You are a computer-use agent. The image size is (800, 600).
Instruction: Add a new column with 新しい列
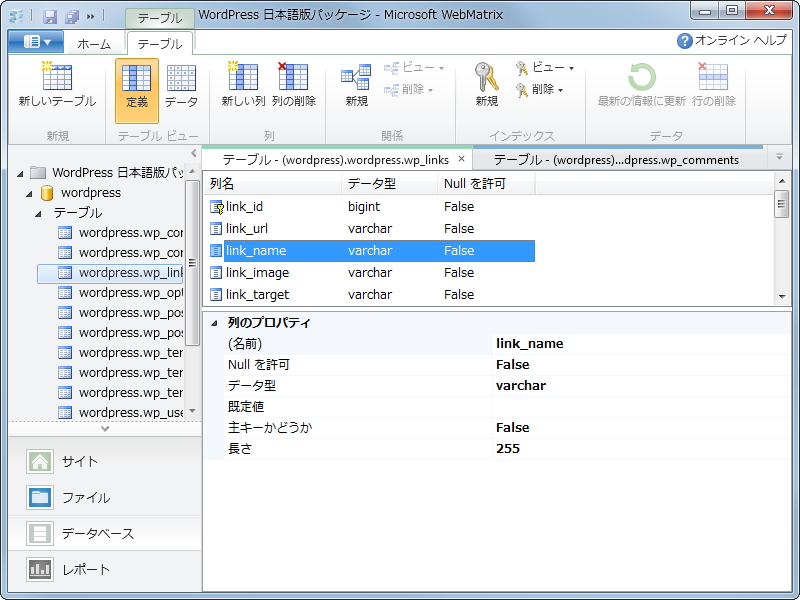(243, 84)
